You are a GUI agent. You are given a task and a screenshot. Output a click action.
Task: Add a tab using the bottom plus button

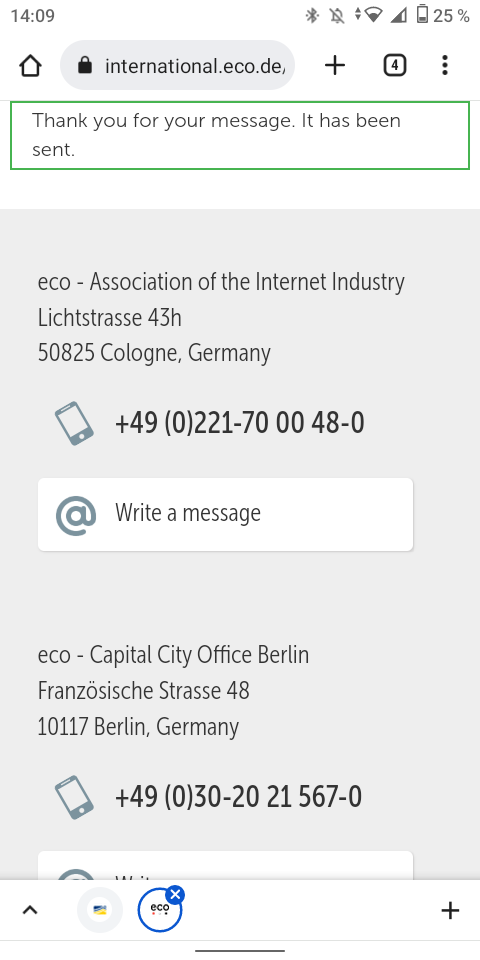(450, 910)
